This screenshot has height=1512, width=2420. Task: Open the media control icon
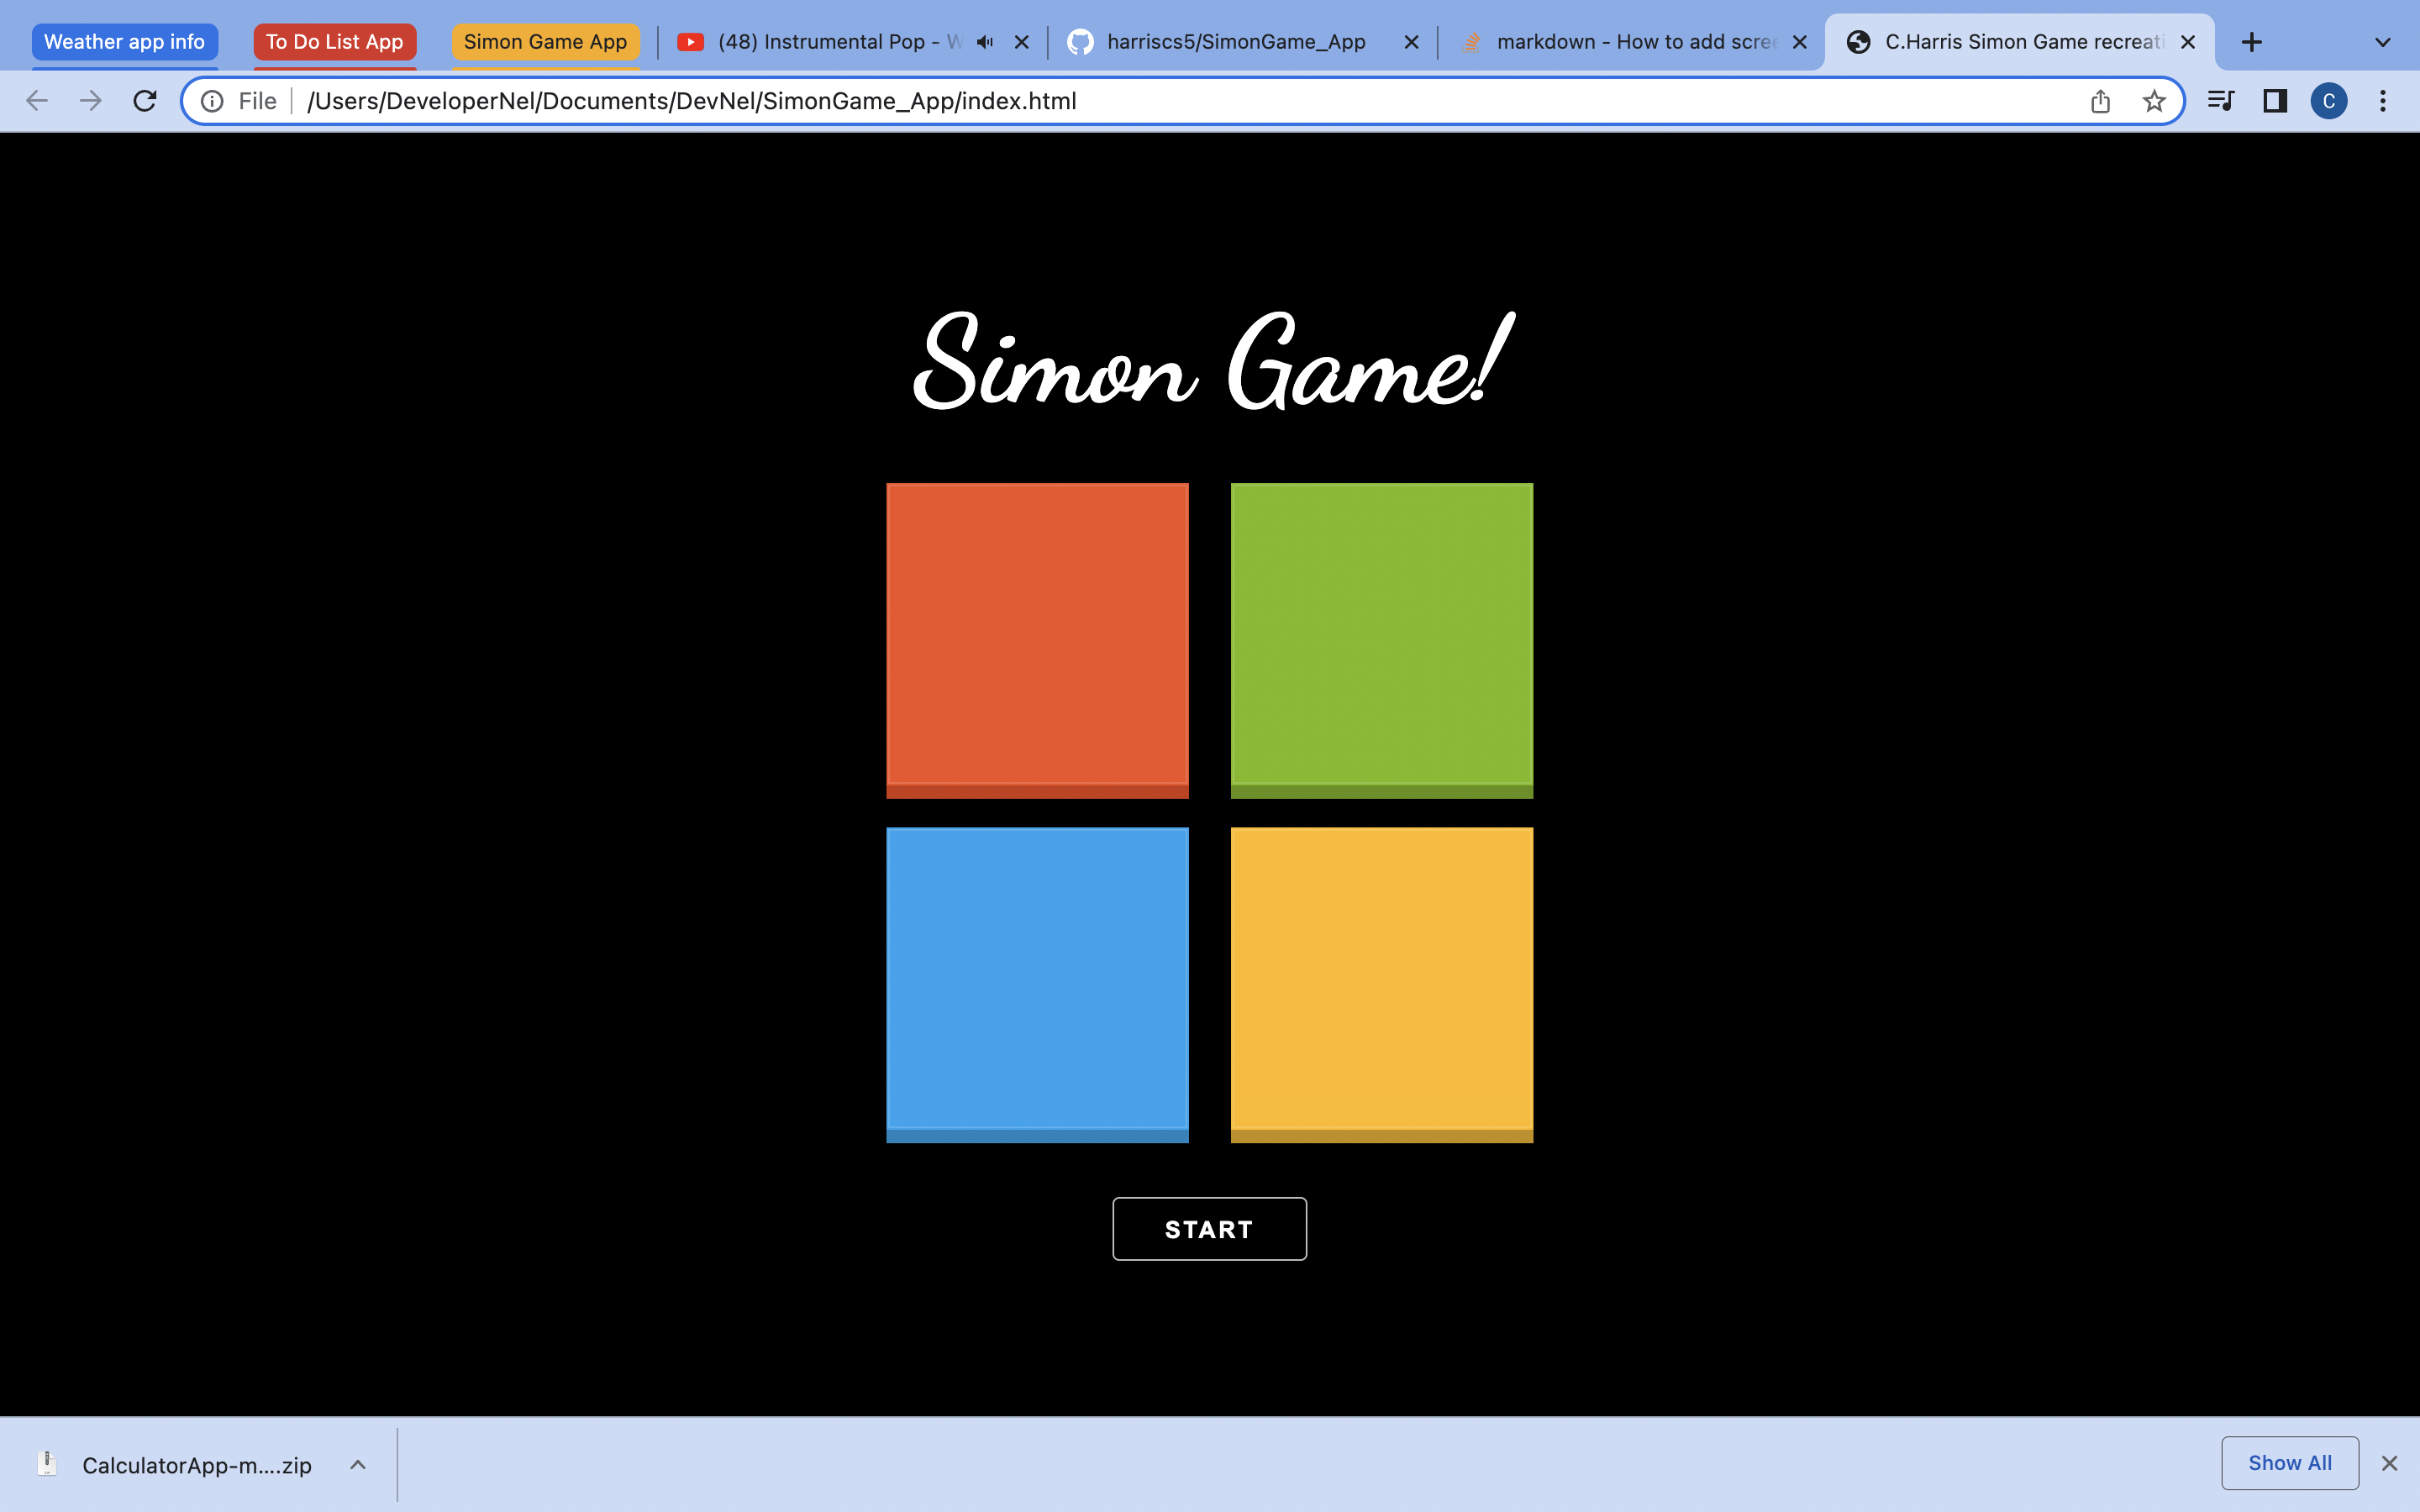click(2220, 101)
